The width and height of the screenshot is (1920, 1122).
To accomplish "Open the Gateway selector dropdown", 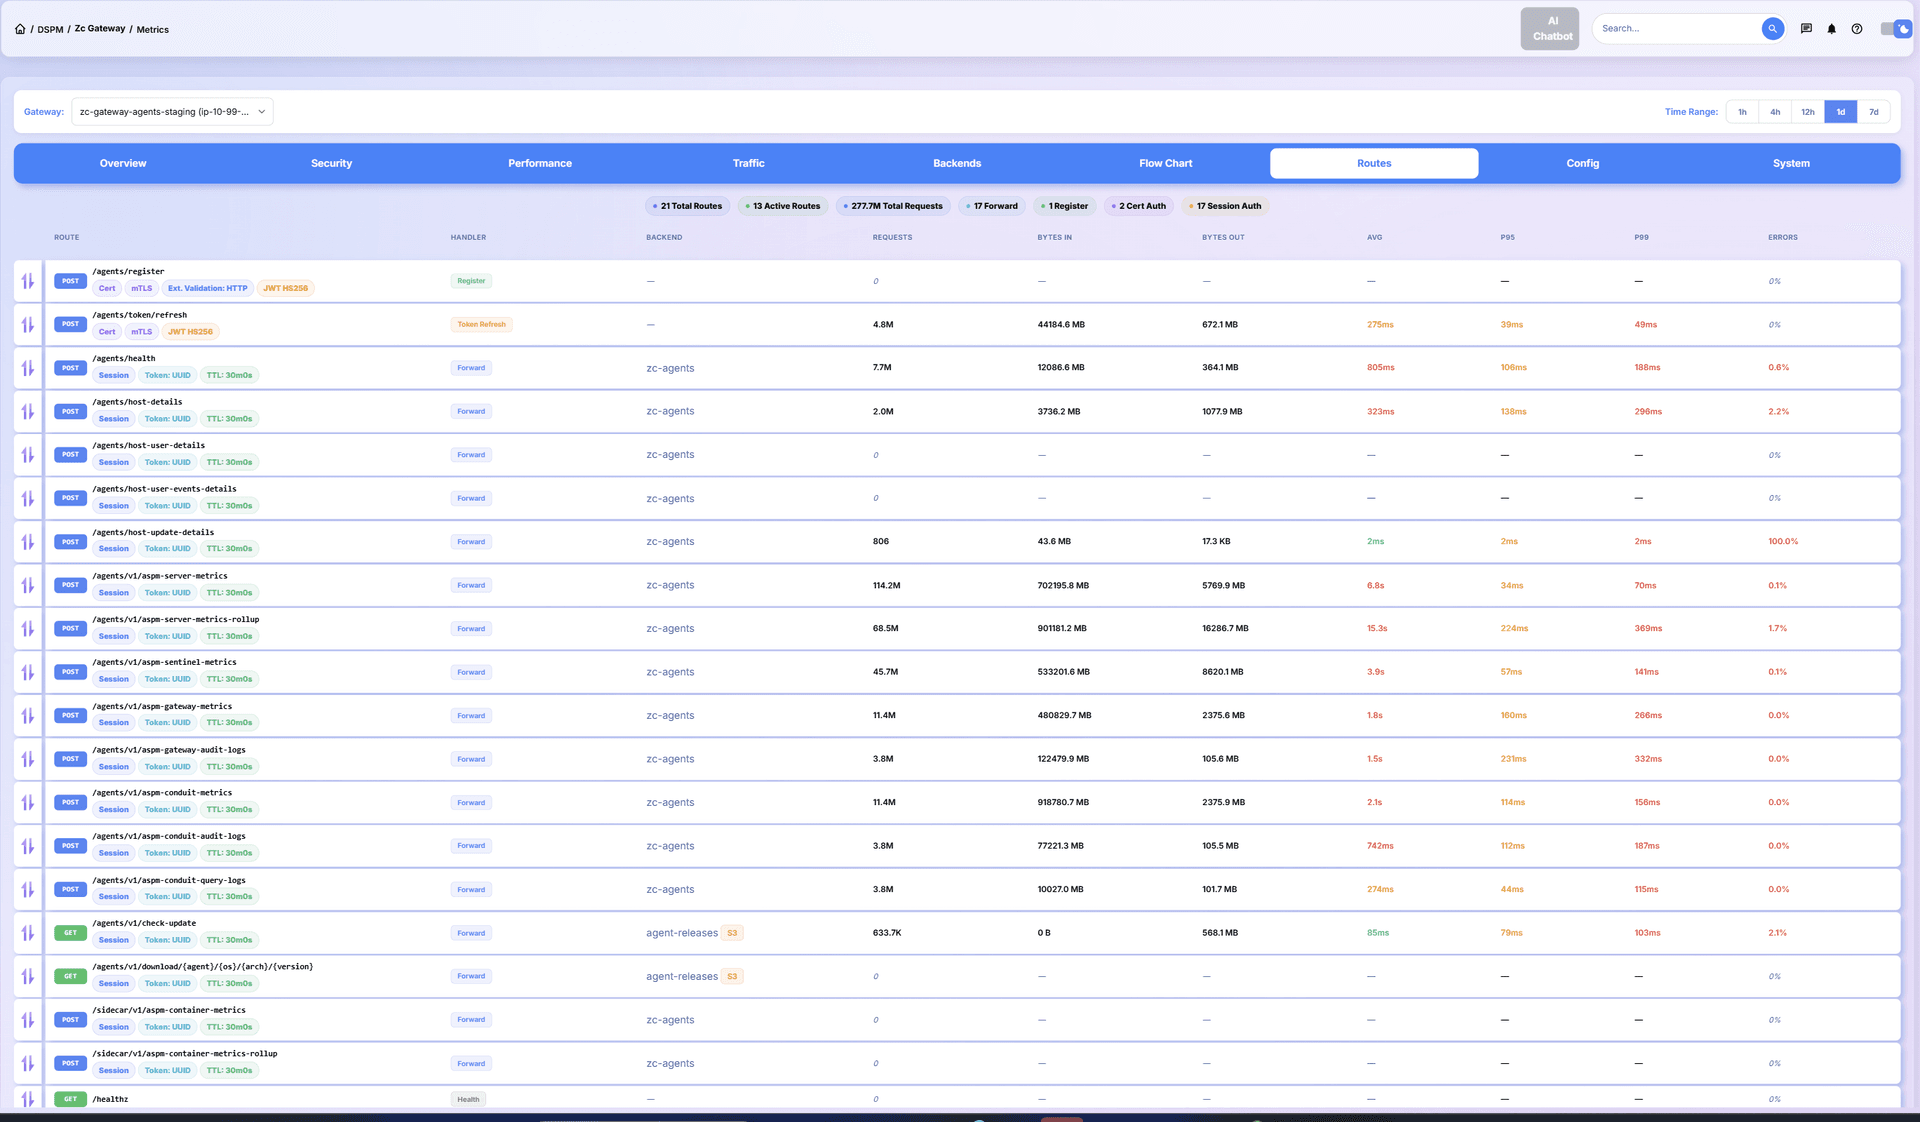I will 172,112.
